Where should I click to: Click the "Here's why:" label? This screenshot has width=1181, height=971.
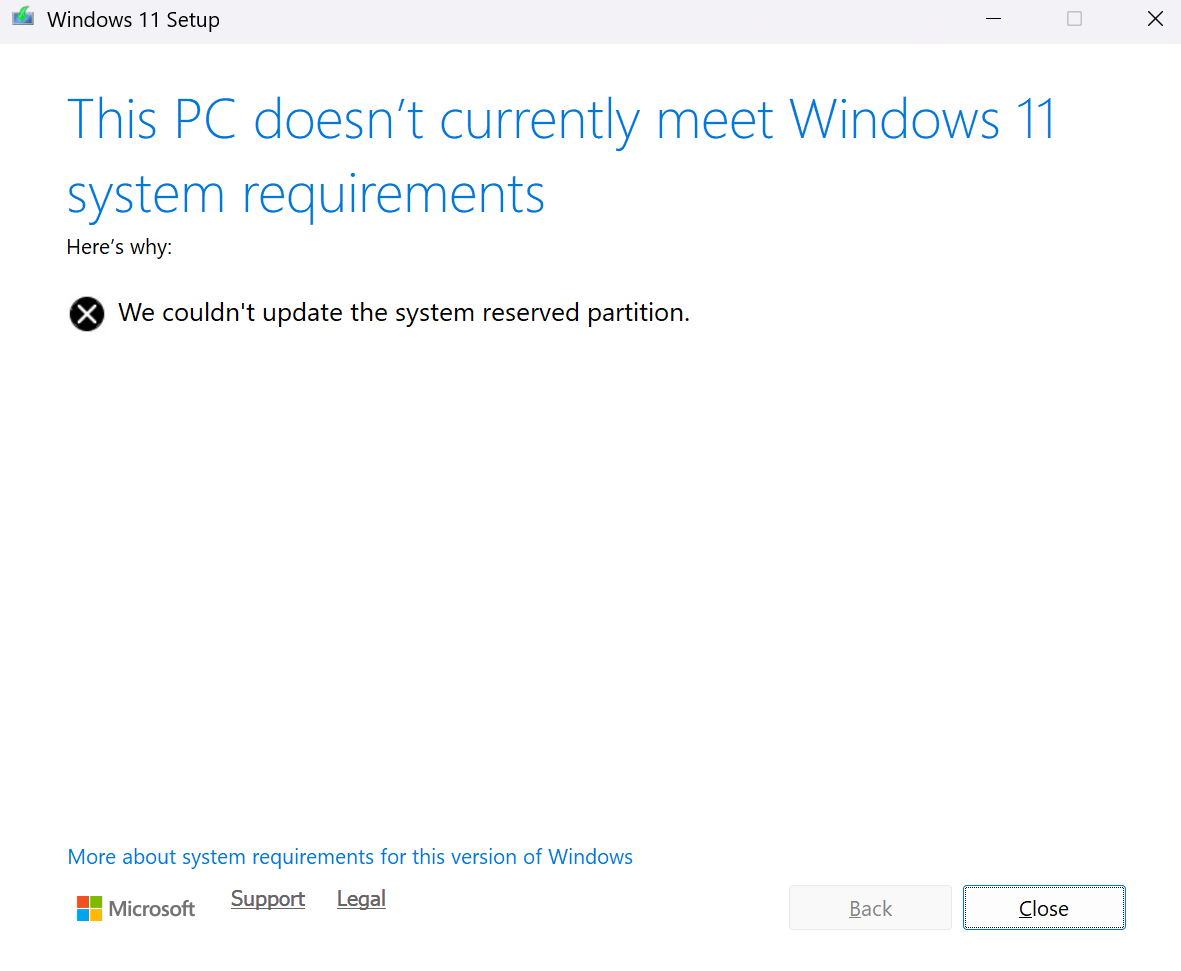[119, 247]
